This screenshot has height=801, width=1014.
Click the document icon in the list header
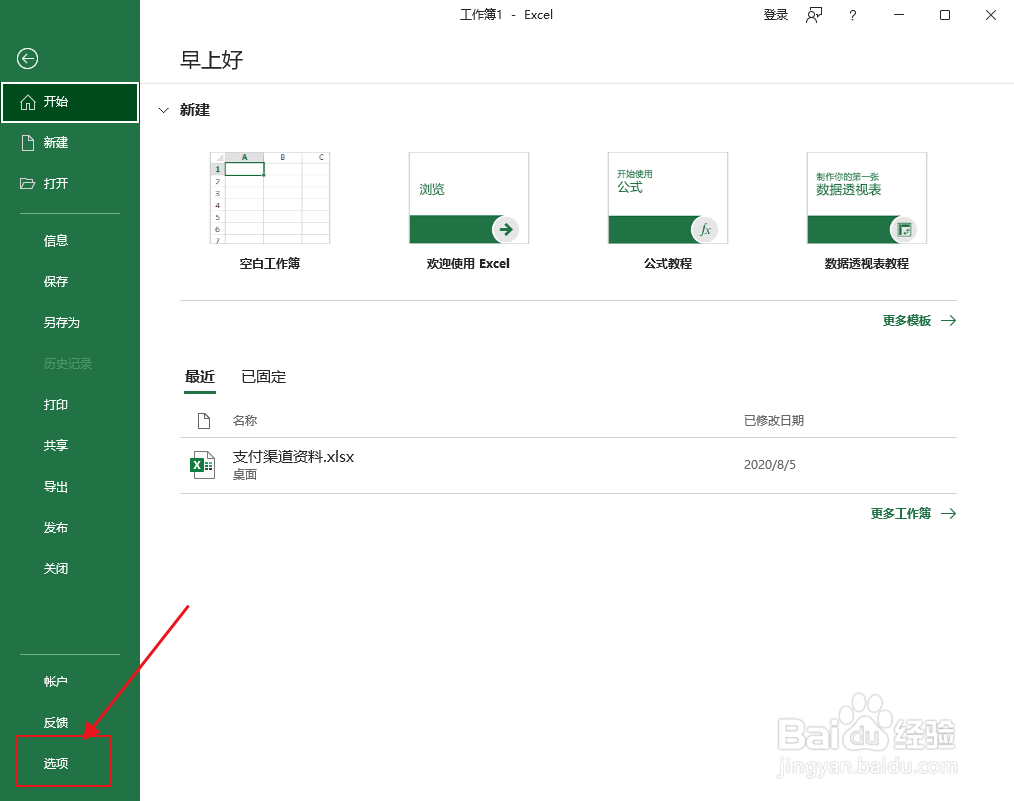tap(204, 421)
